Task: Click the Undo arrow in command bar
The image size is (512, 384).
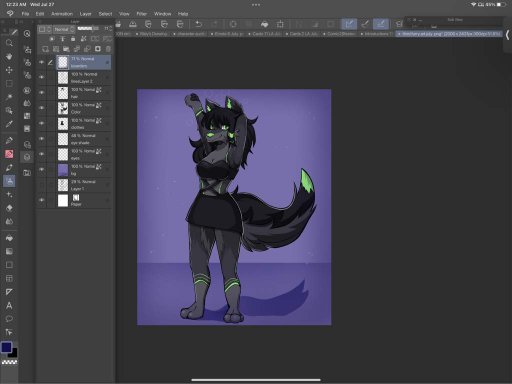Action: pos(199,24)
